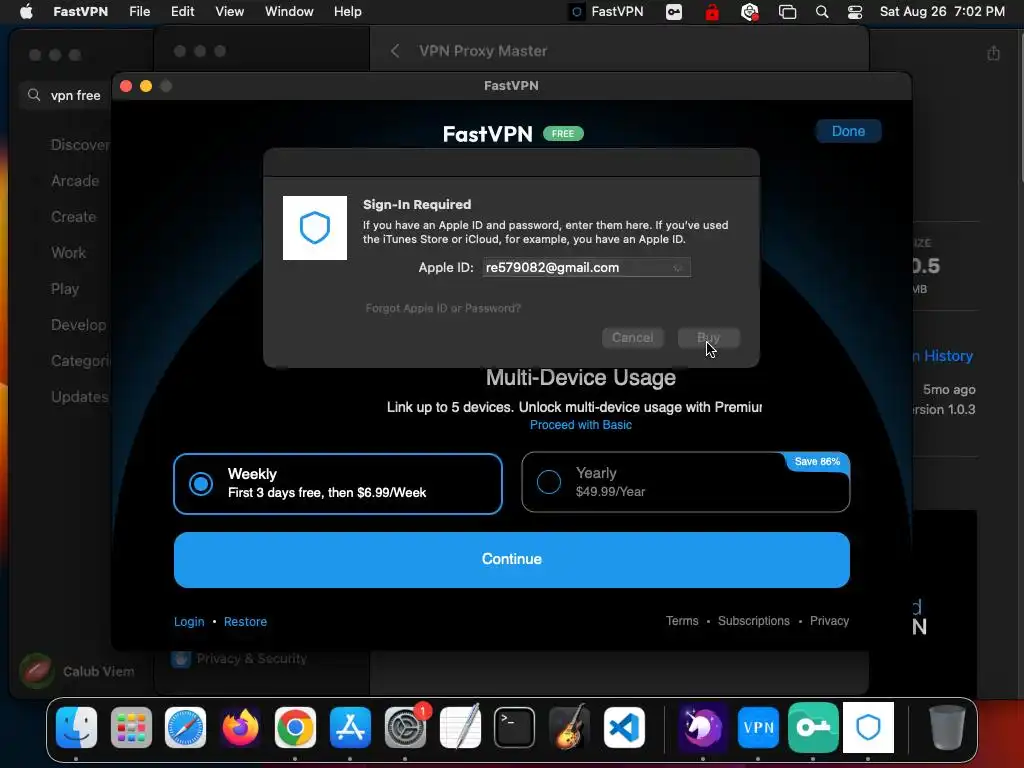Viewport: 1024px width, 768px height.
Task: Open the unicorn app in the Dock
Action: pyautogui.click(x=703, y=728)
